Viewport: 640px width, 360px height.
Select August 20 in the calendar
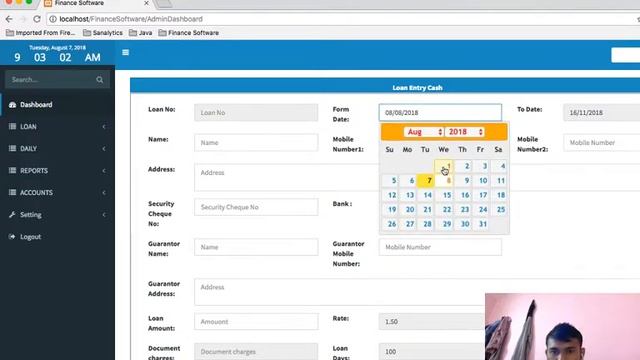[407, 209]
